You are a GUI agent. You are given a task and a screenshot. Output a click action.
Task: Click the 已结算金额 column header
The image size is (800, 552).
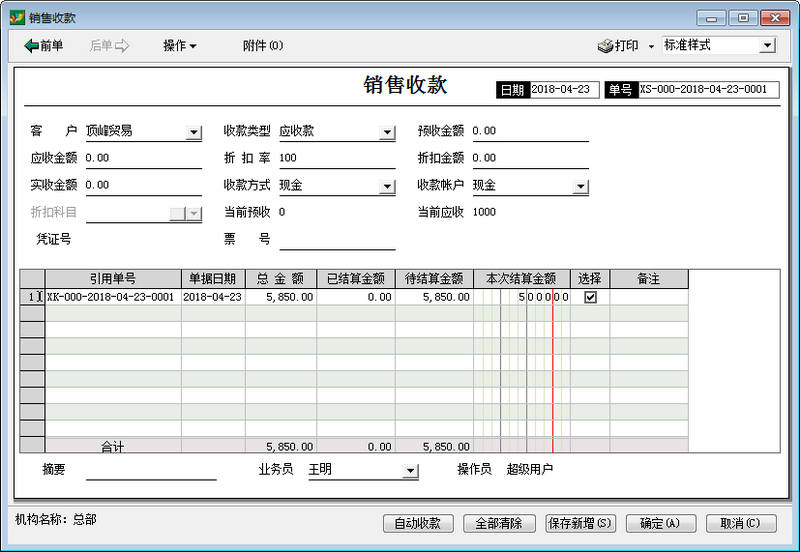click(356, 279)
